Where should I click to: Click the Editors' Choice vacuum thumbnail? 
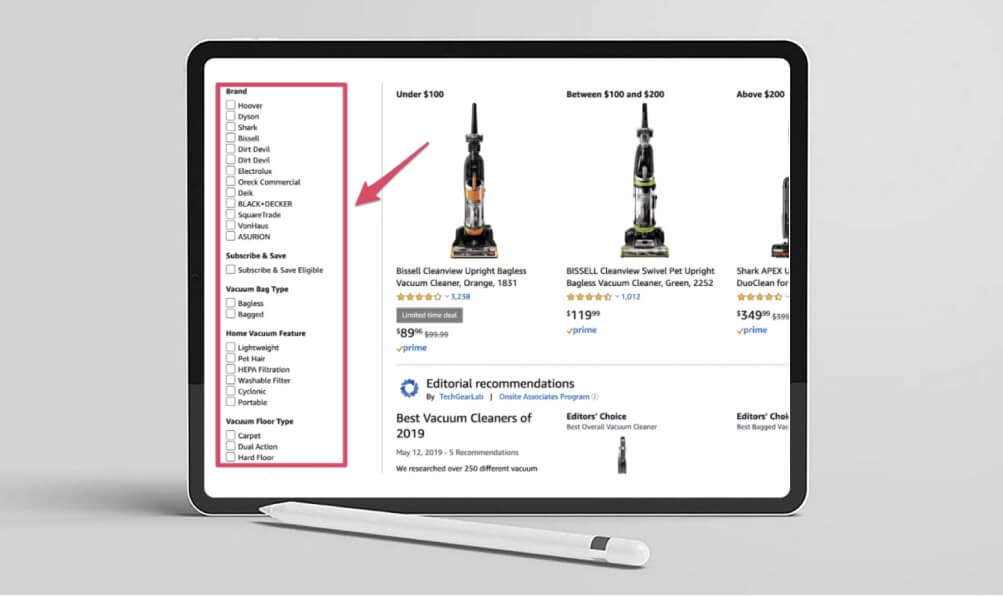622,455
